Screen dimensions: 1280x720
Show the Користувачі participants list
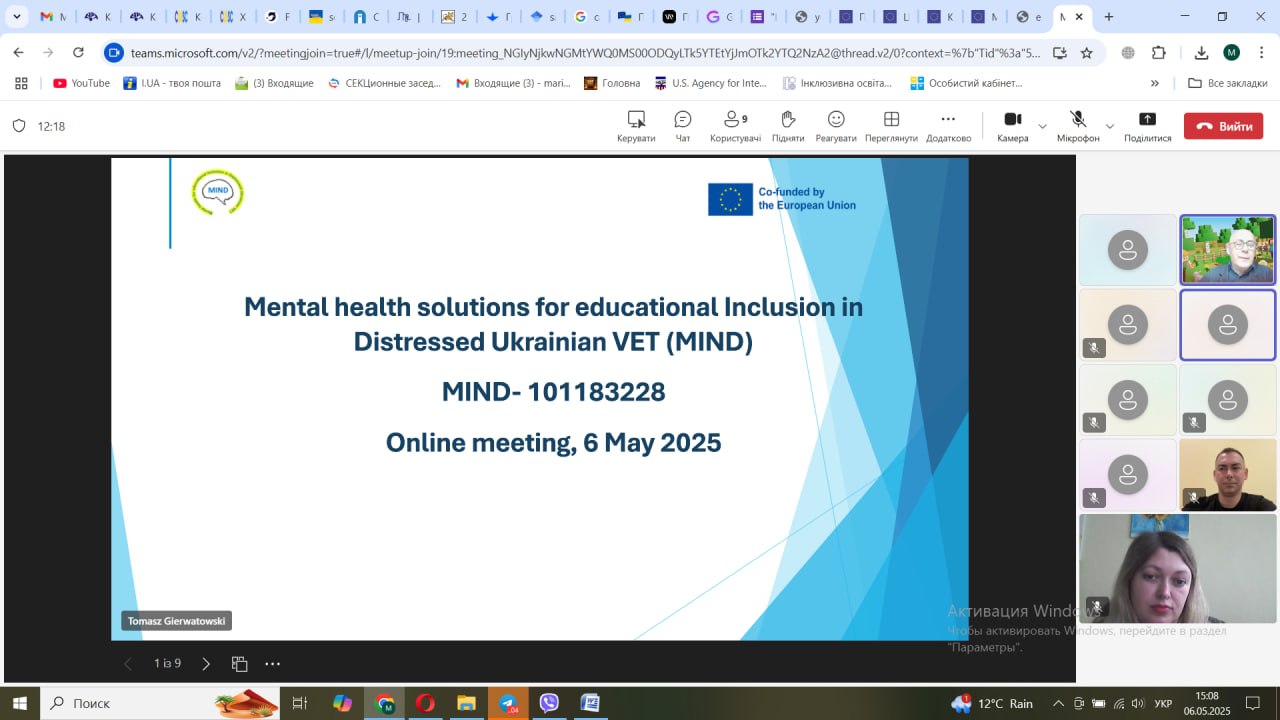click(735, 126)
